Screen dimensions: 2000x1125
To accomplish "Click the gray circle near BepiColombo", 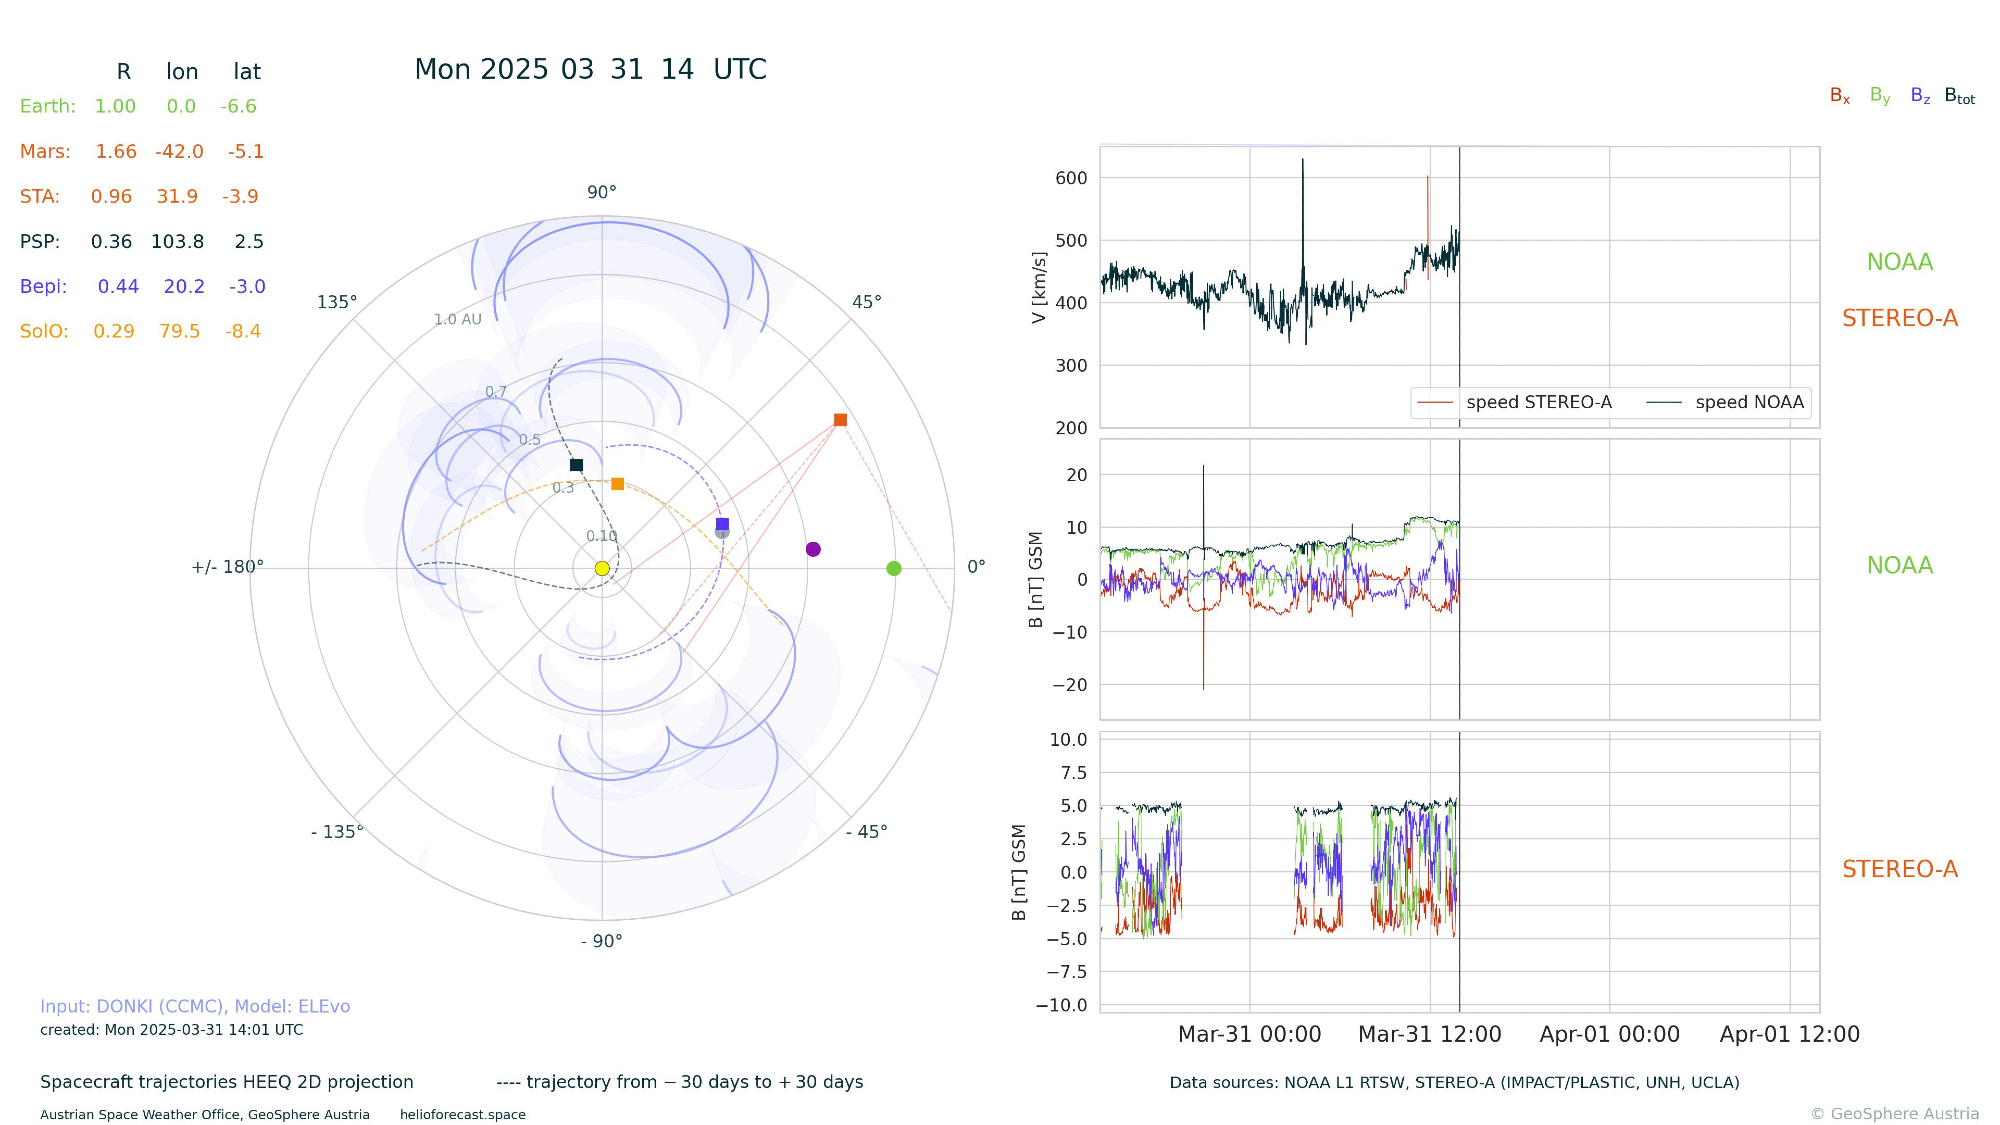I will 721,534.
